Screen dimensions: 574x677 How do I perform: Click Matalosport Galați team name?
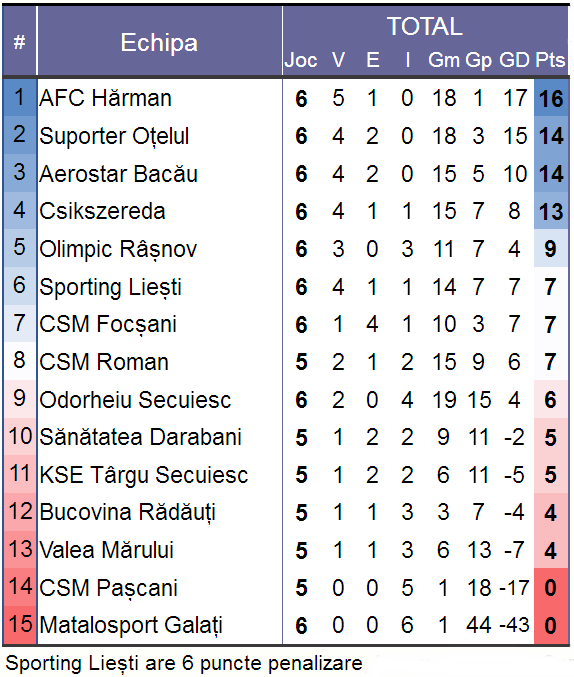(131, 625)
